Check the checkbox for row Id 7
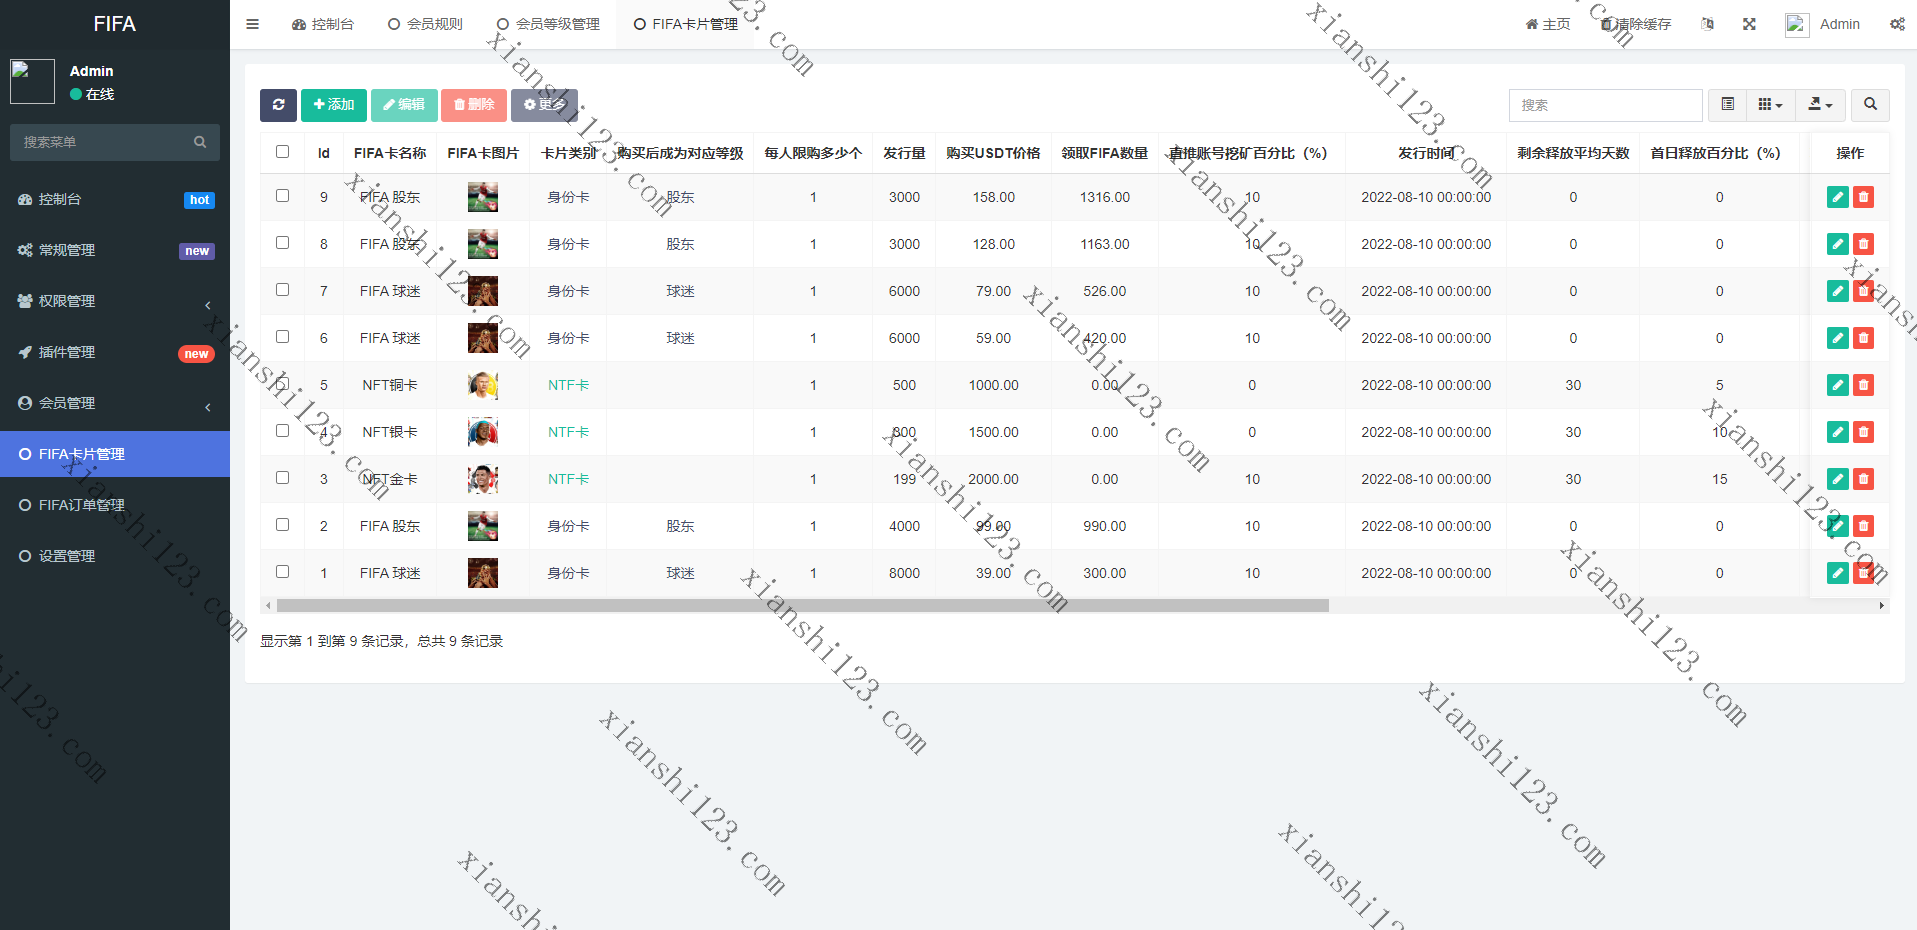The image size is (1917, 930). pyautogui.click(x=282, y=290)
